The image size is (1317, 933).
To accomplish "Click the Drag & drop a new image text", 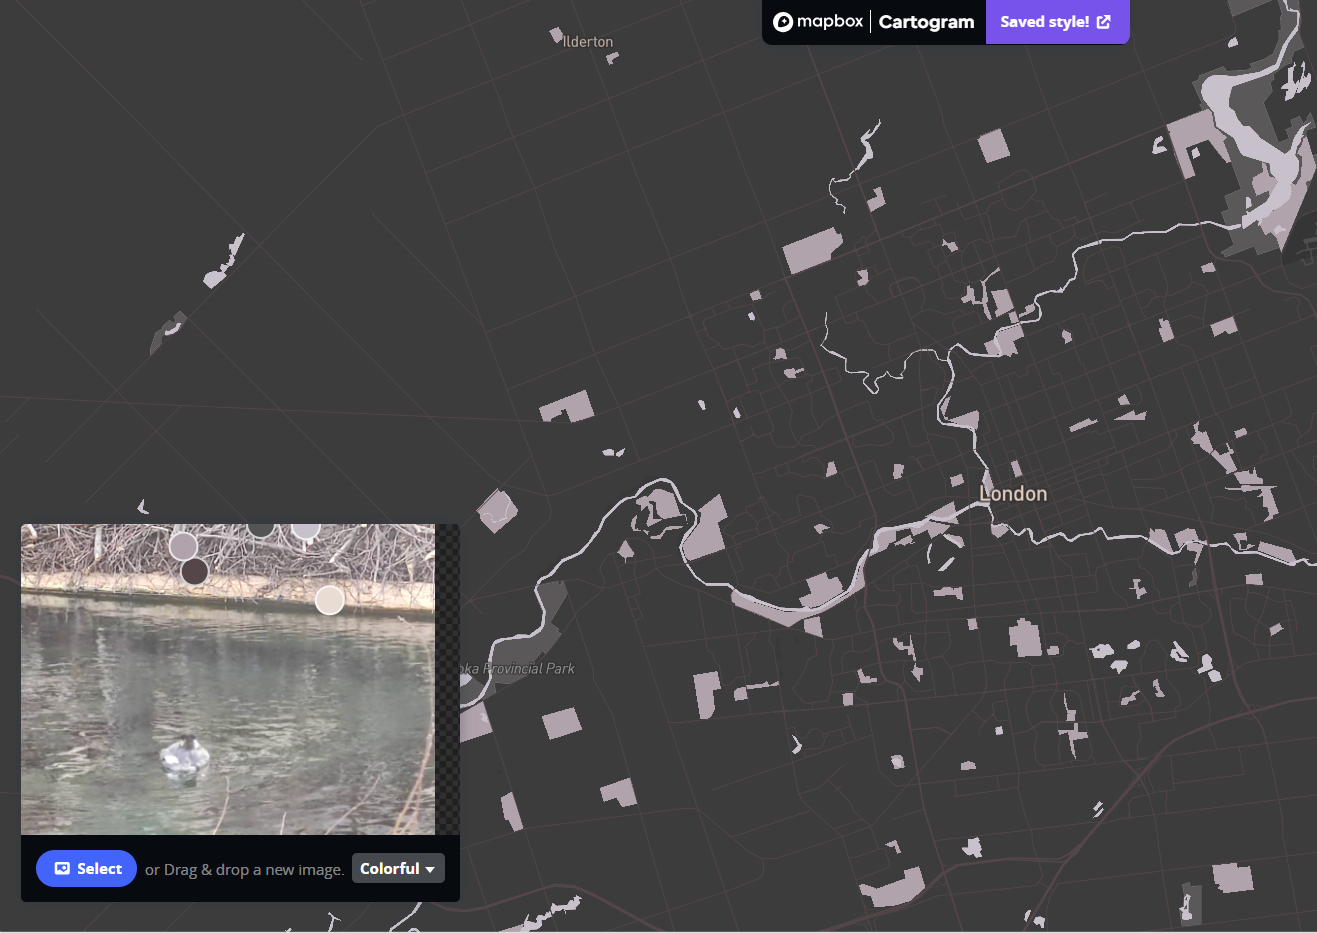I will (x=243, y=869).
